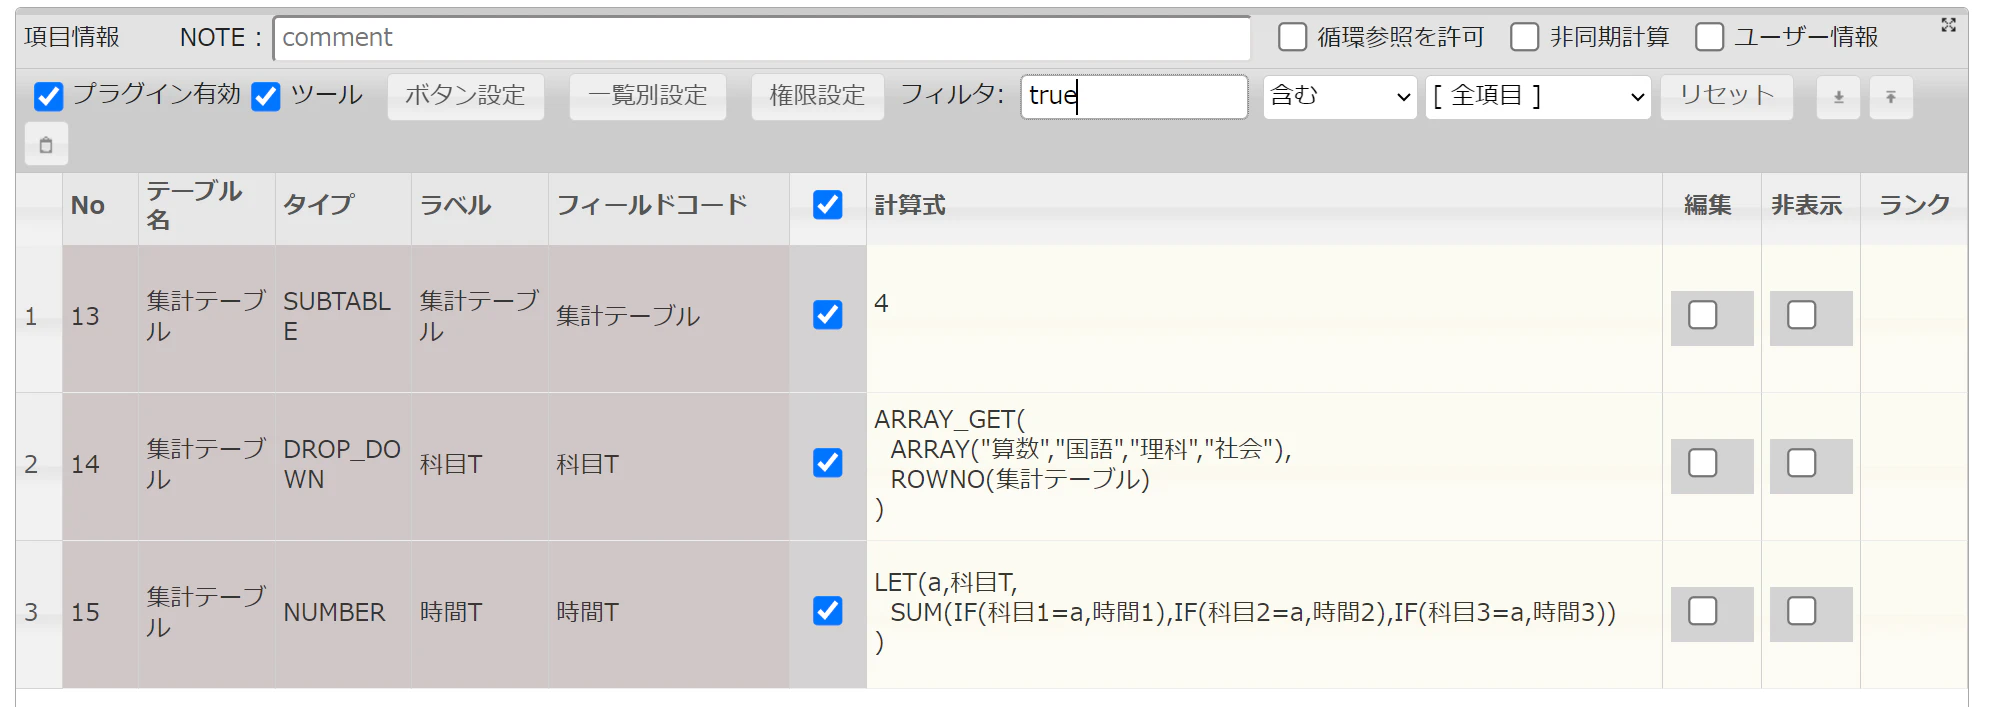
Task: Click the DROP_DOWN type cell
Action: pos(343,467)
